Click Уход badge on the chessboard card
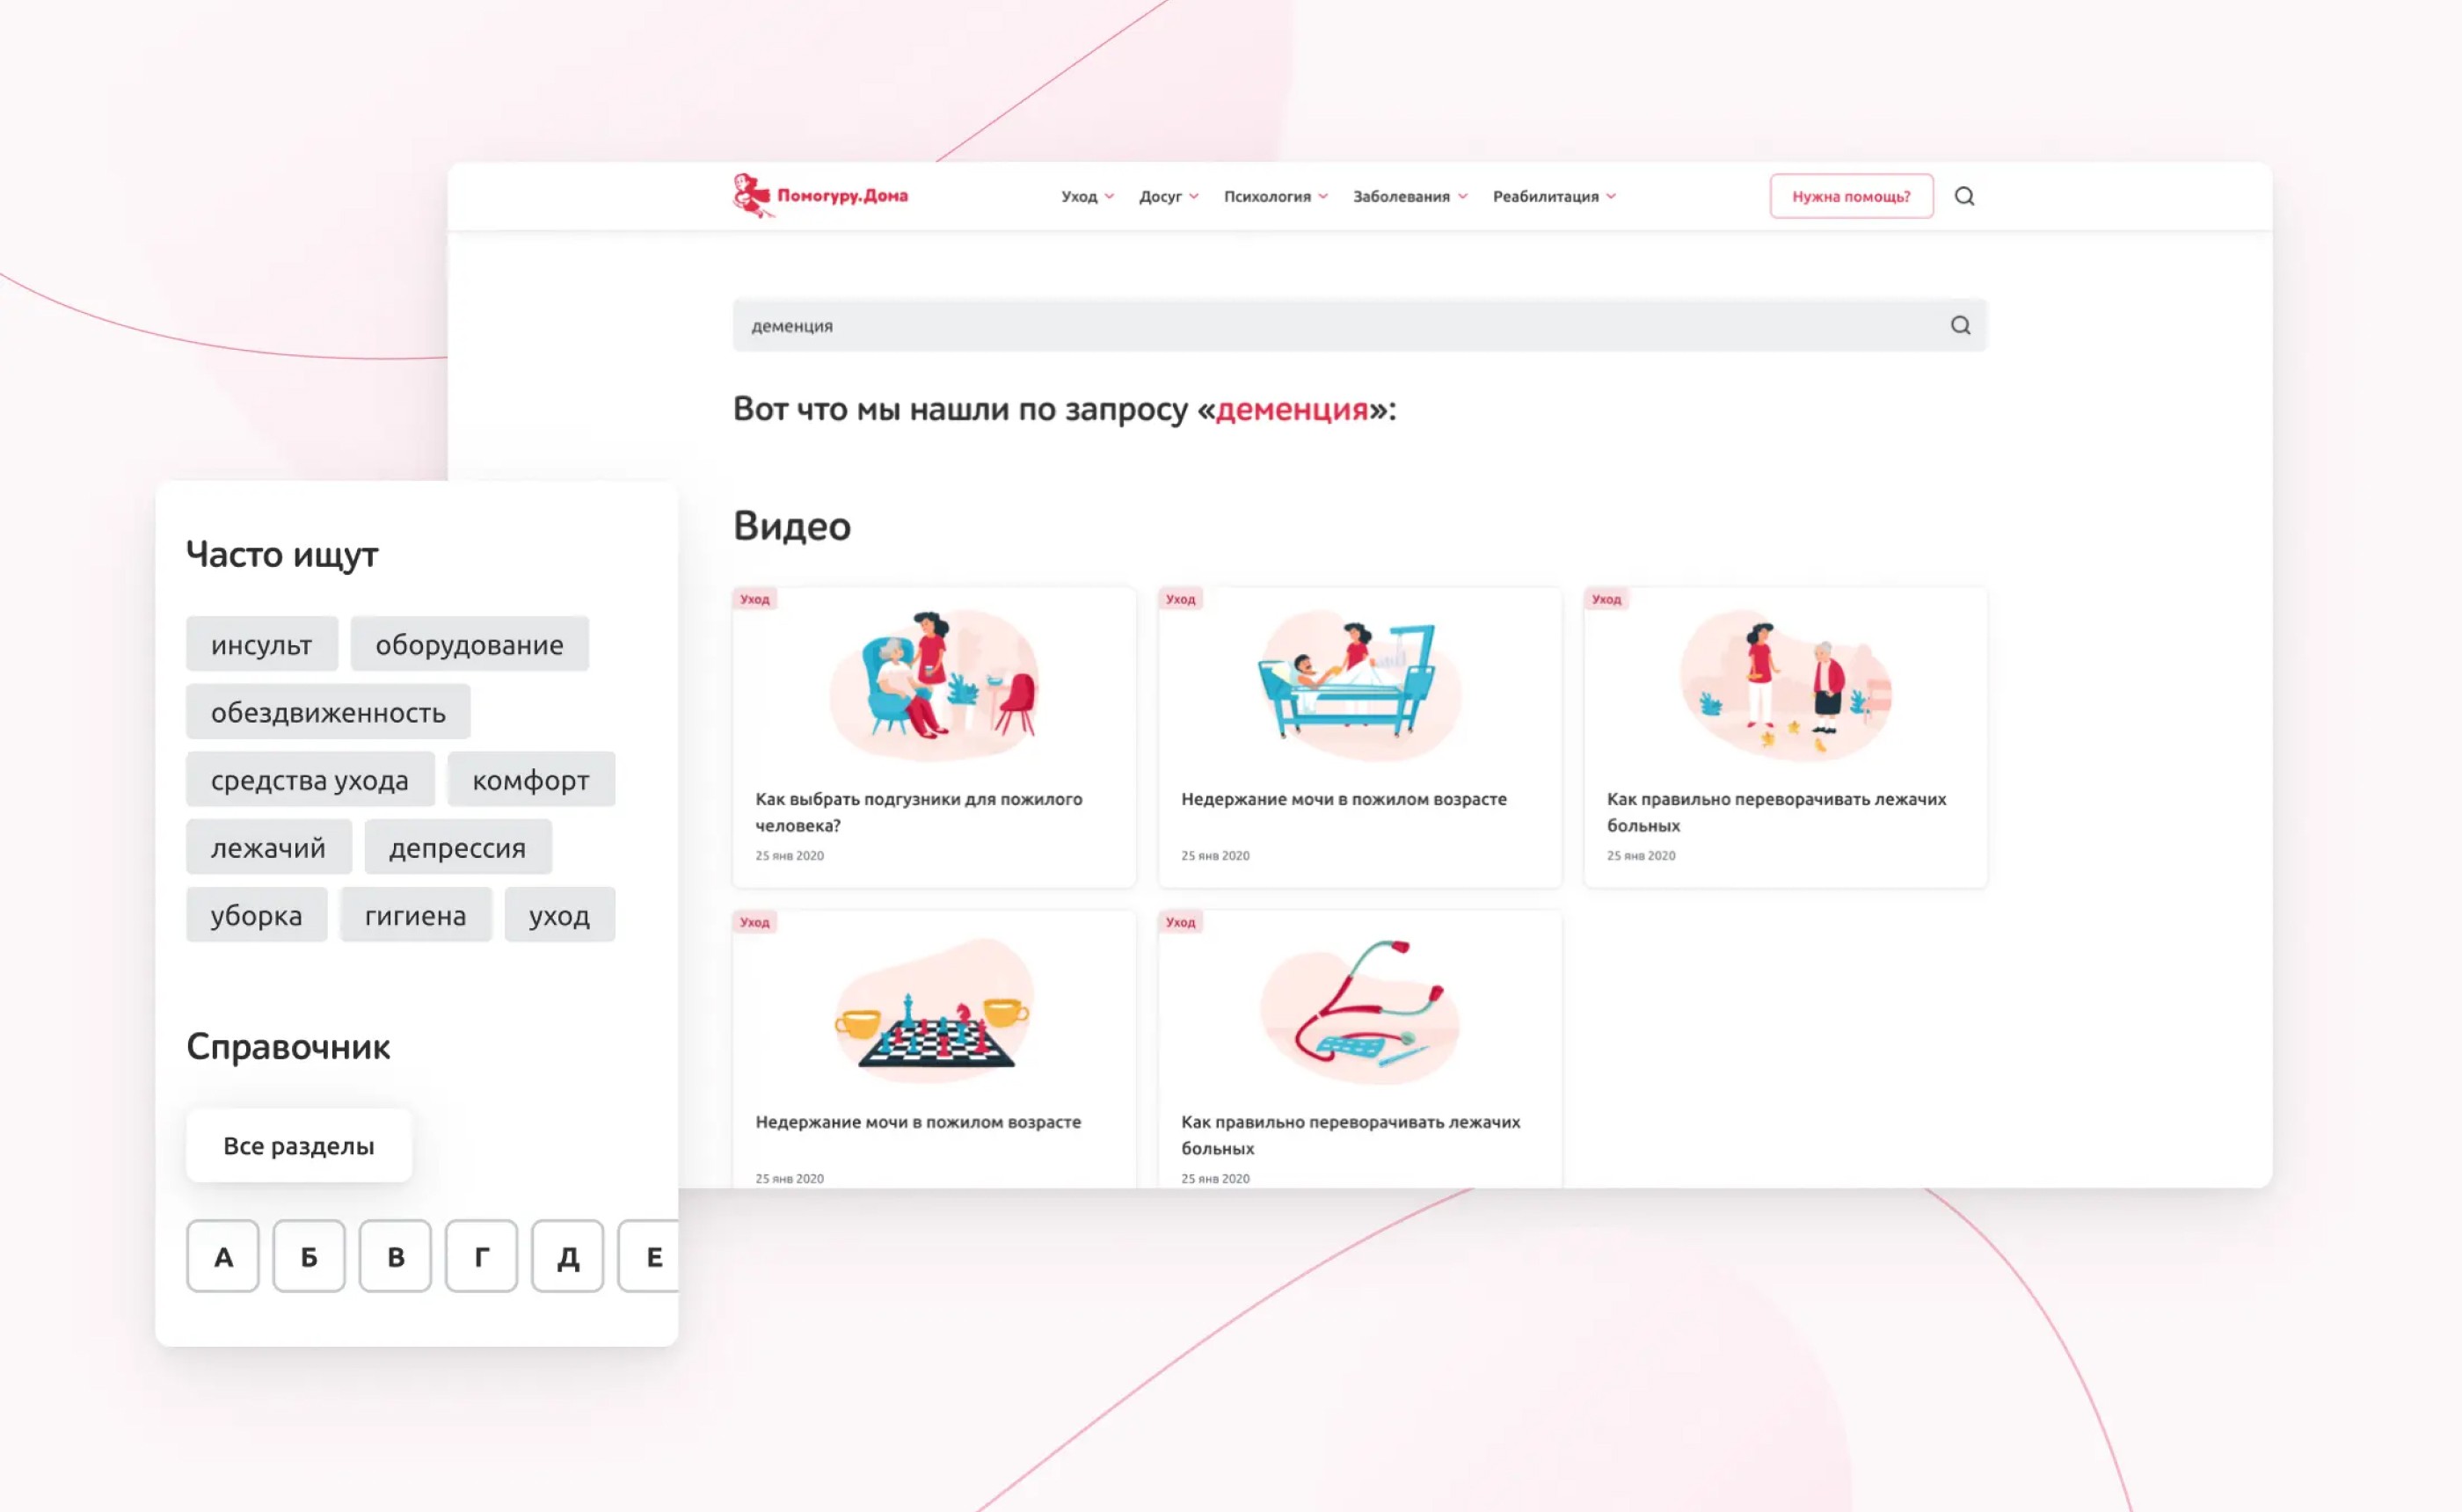Screen dimensions: 2462x1512 pos(755,922)
